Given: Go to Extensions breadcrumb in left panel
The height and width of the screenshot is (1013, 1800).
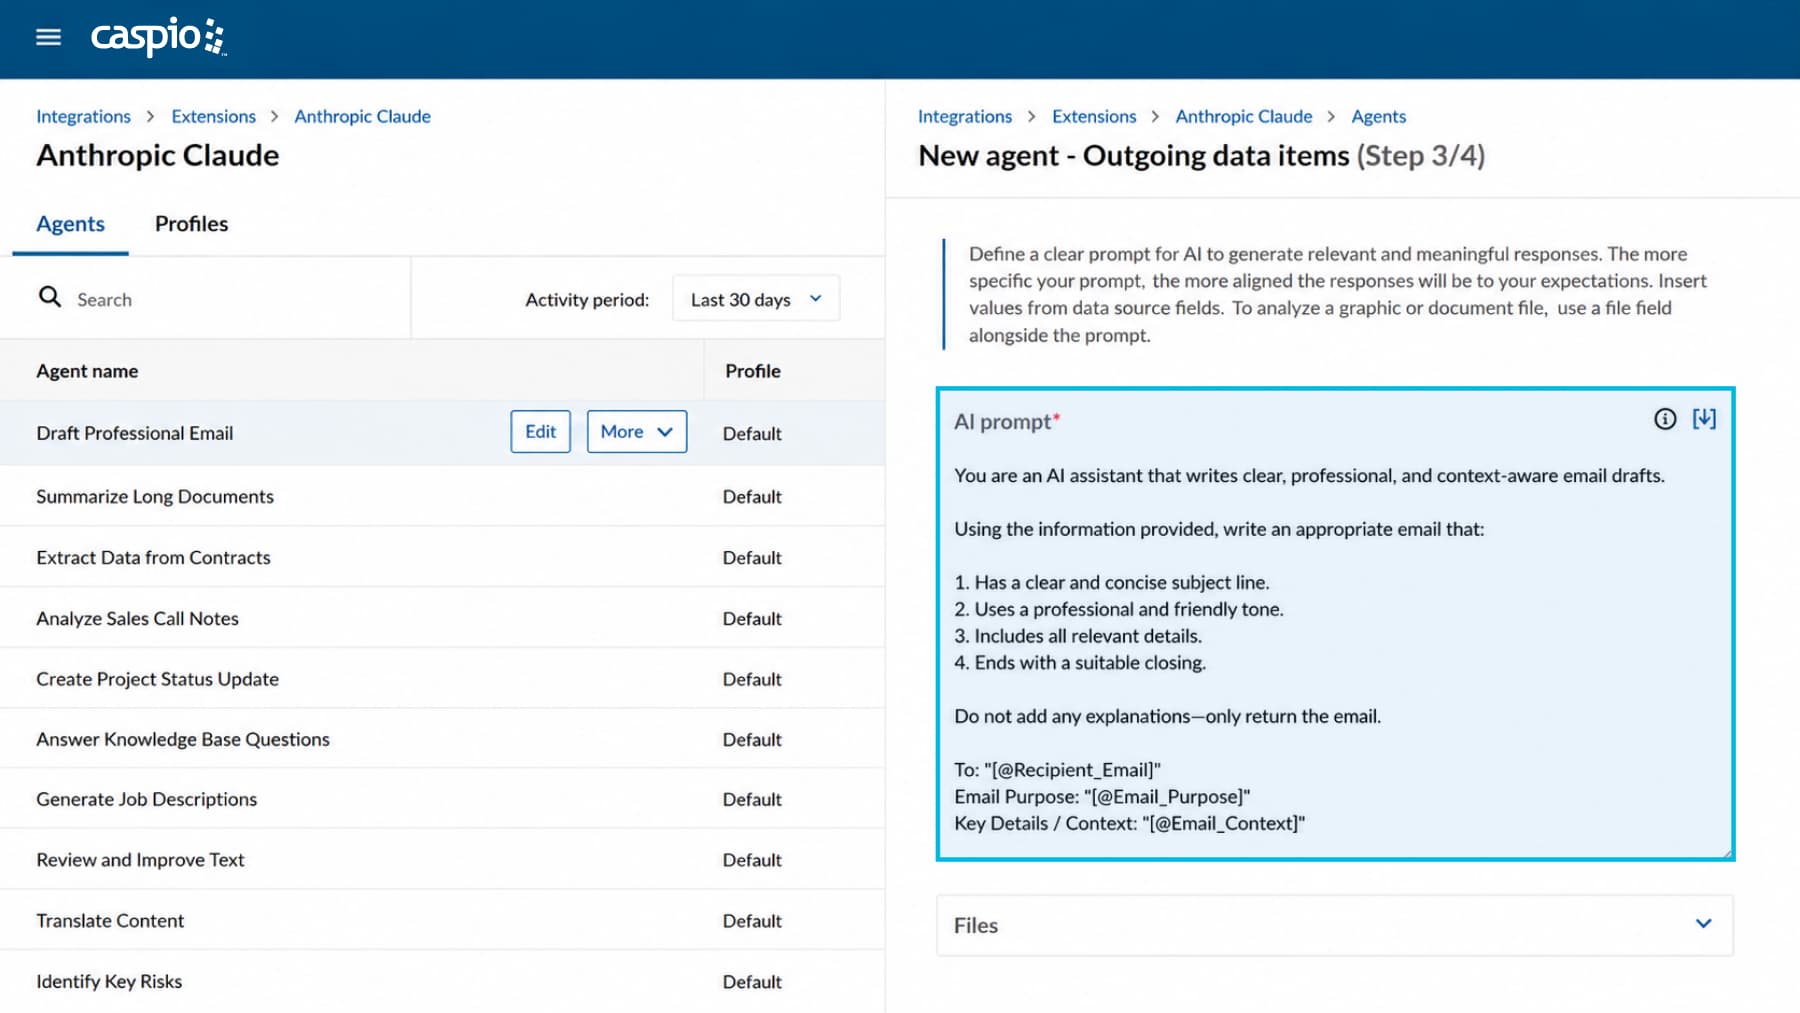Looking at the screenshot, I should [213, 117].
